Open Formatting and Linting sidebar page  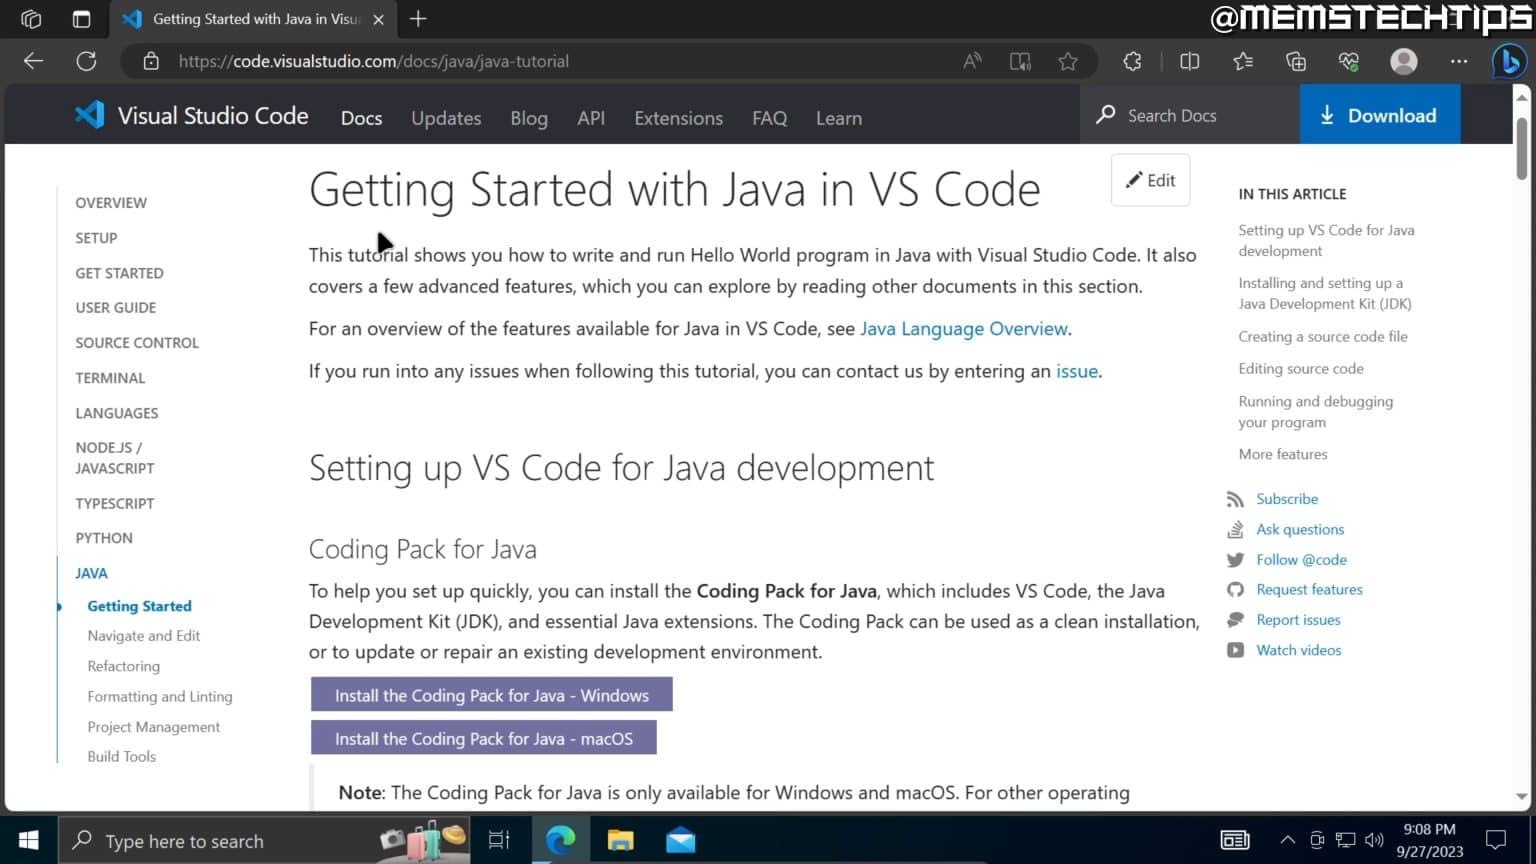coord(159,696)
